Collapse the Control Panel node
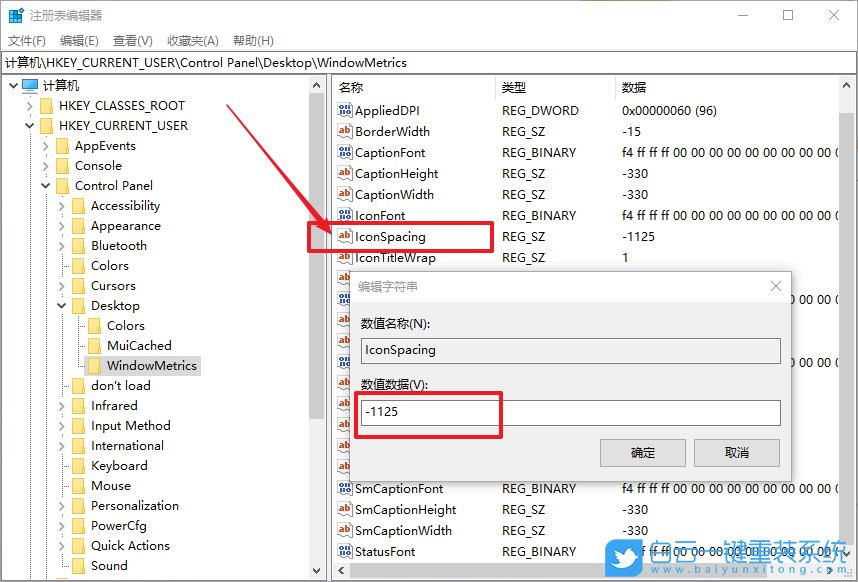This screenshot has height=582, width=858. [x=44, y=185]
